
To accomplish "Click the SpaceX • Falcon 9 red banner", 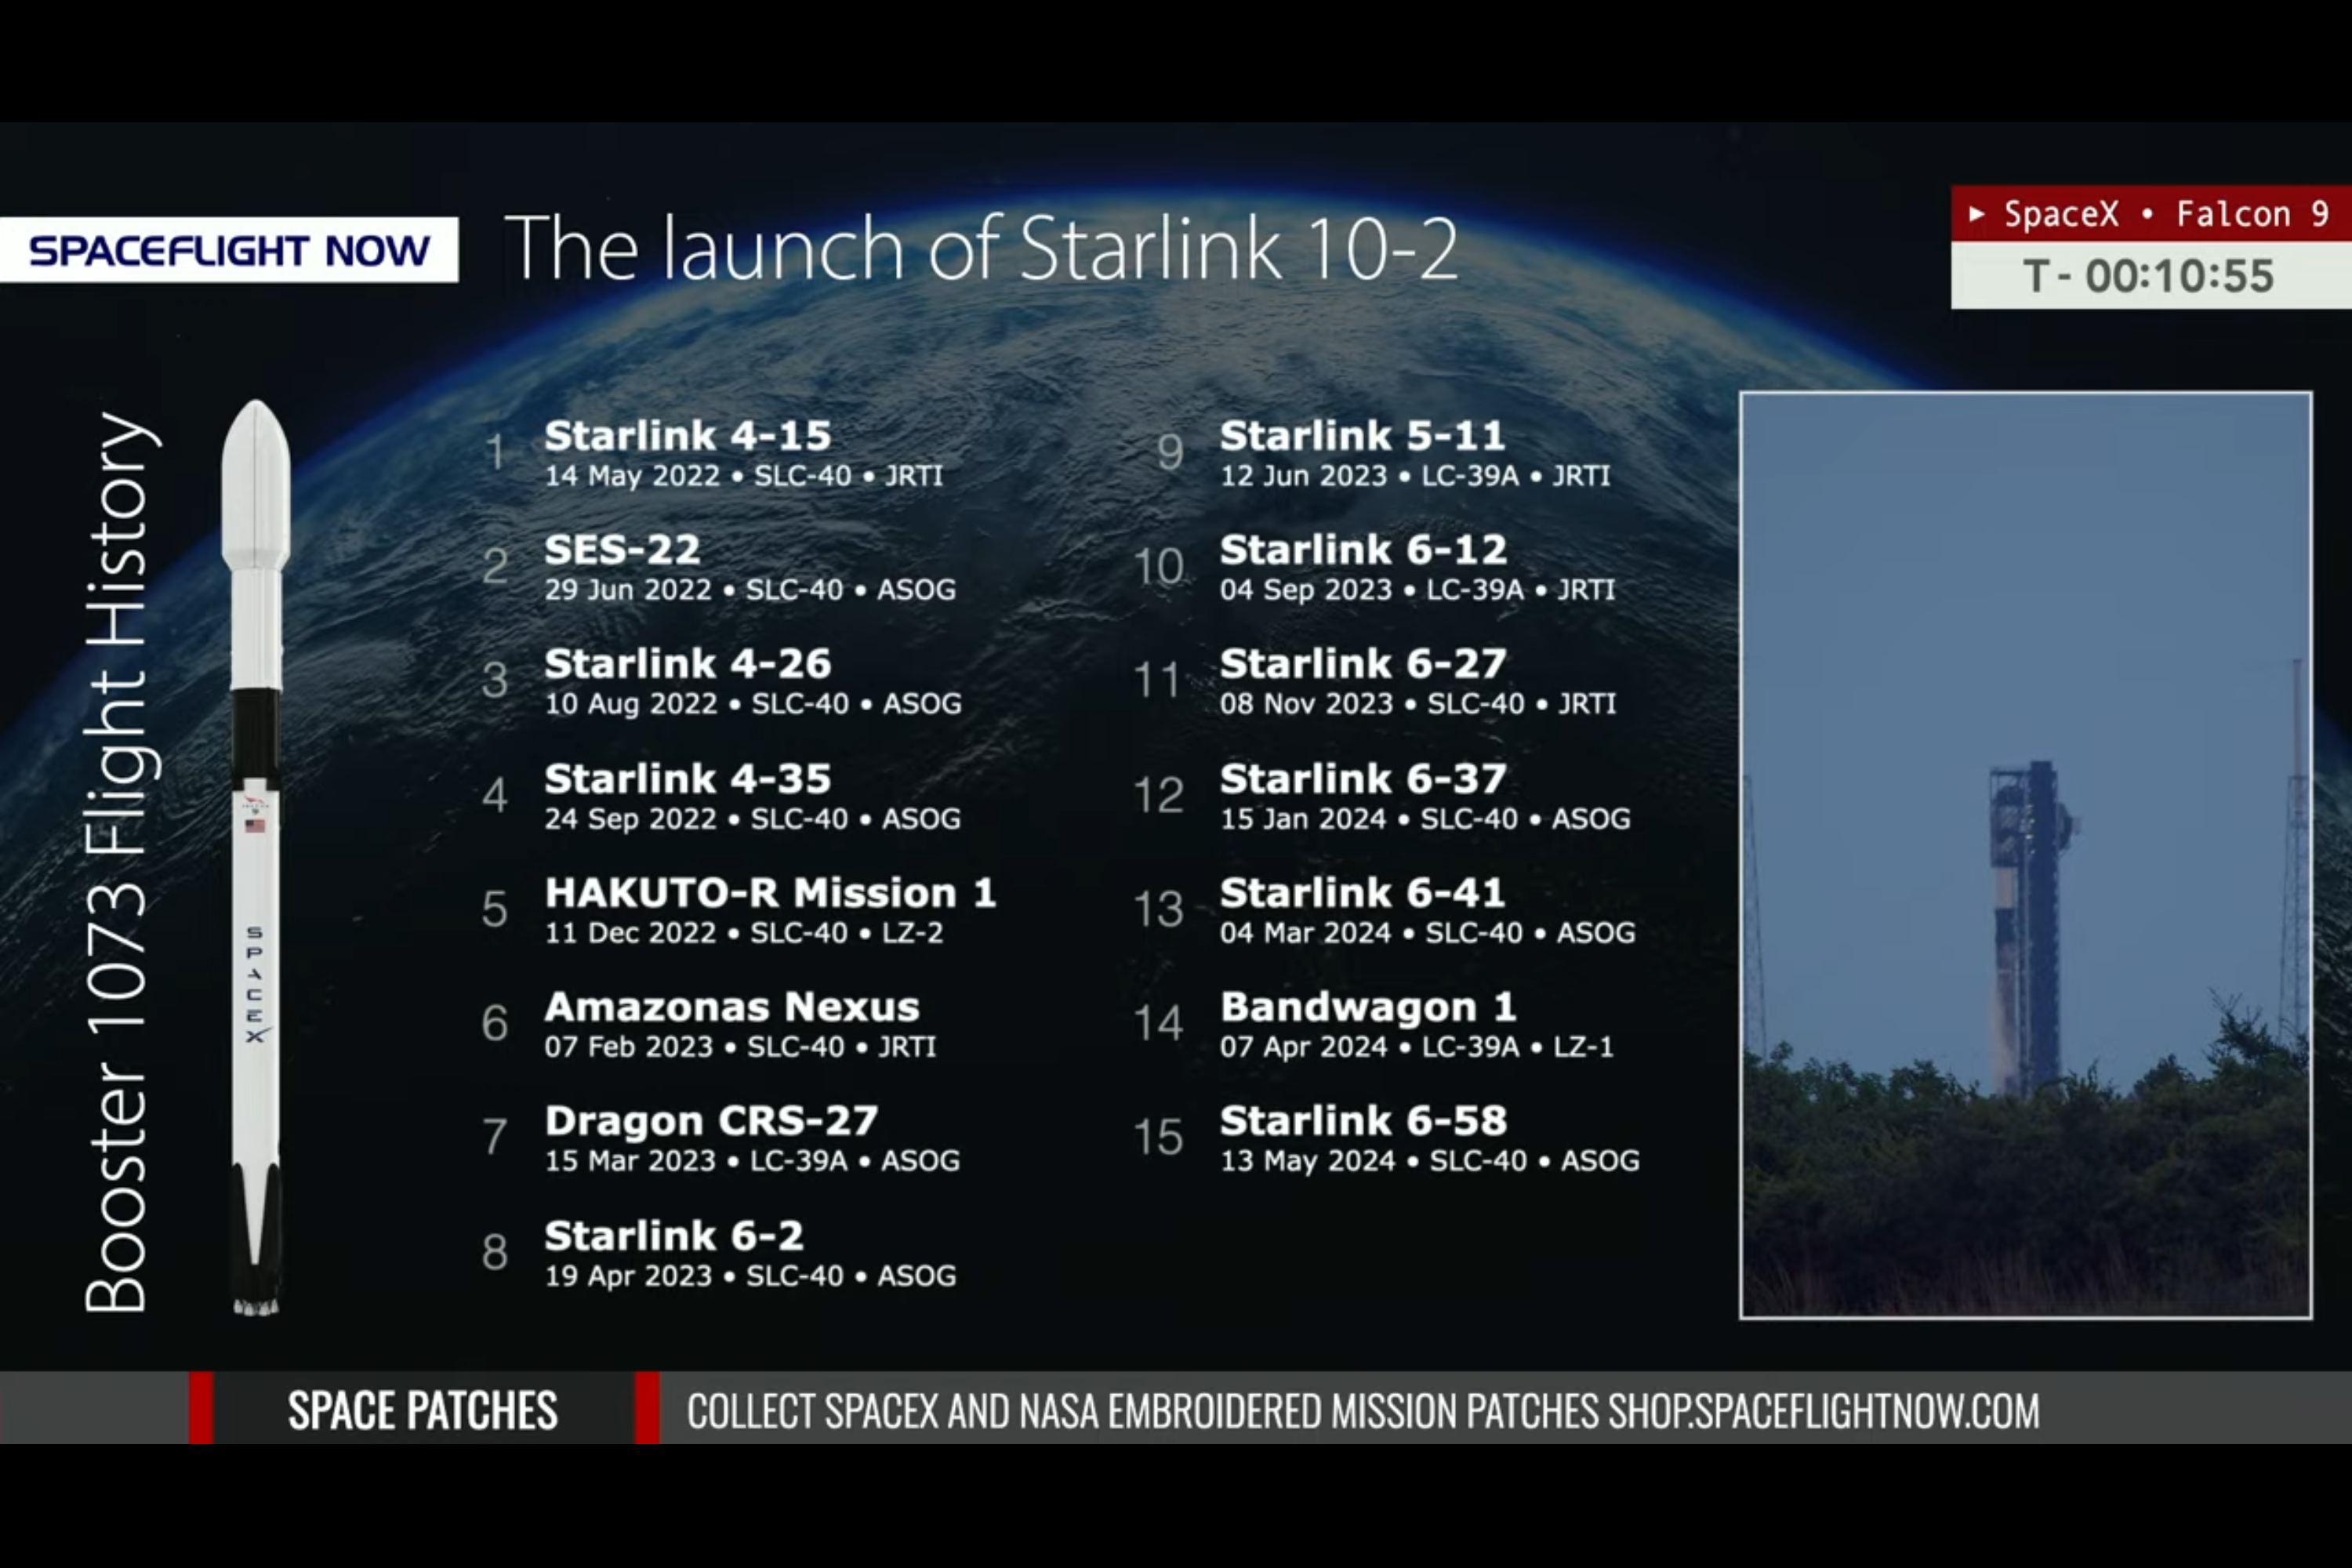I will click(2150, 214).
